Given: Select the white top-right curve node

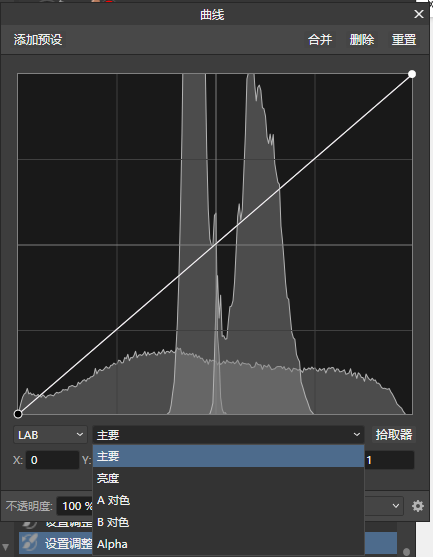Looking at the screenshot, I should point(412,74).
